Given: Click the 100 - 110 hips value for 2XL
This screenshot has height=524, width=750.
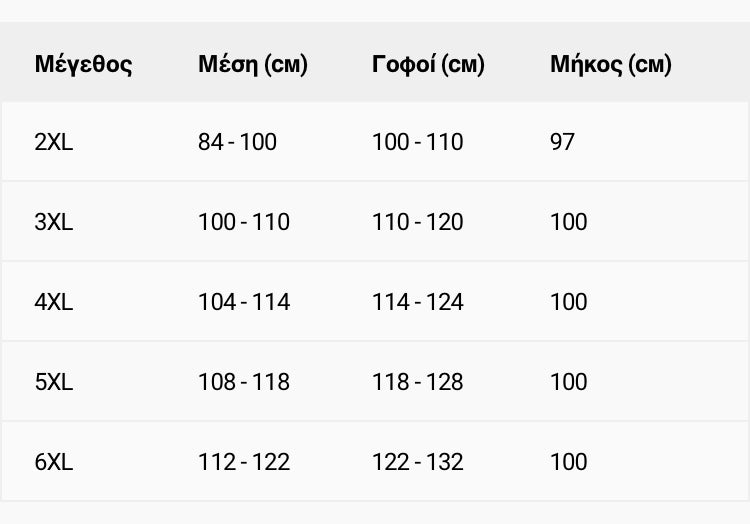Looking at the screenshot, I should point(418,142).
